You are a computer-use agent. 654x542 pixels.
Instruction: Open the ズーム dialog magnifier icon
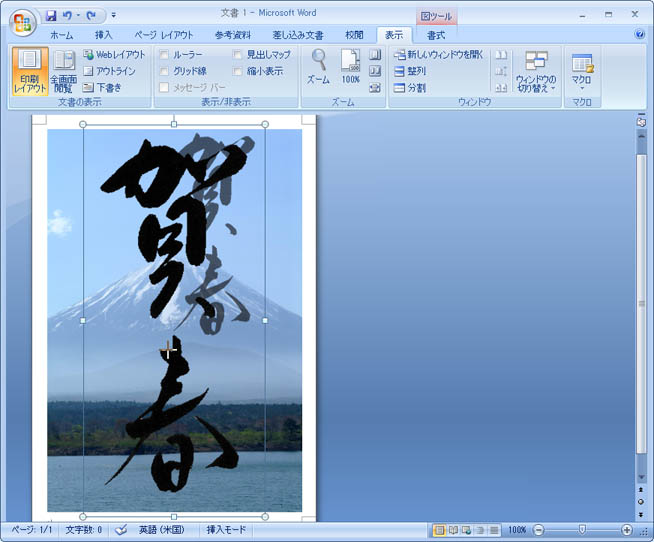[x=318, y=66]
